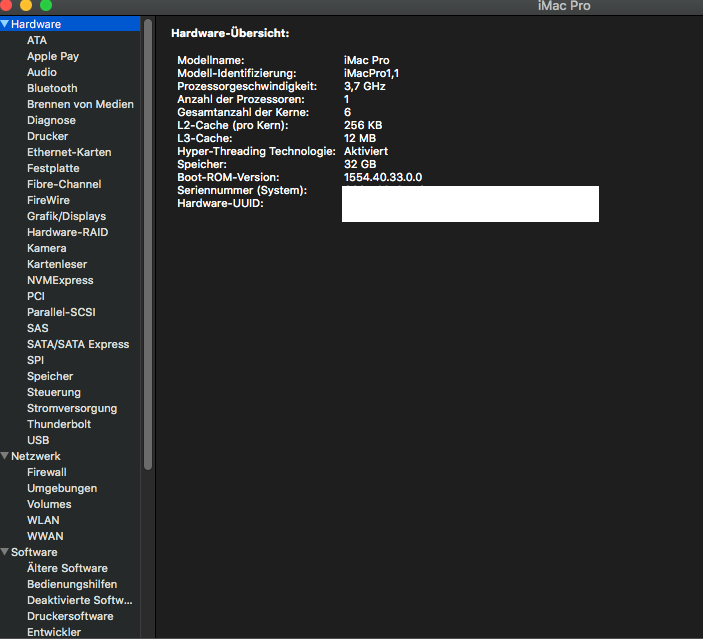Screen dimensions: 703x639
Task: Select Stromversorgung
Action: pyautogui.click(x=72, y=408)
